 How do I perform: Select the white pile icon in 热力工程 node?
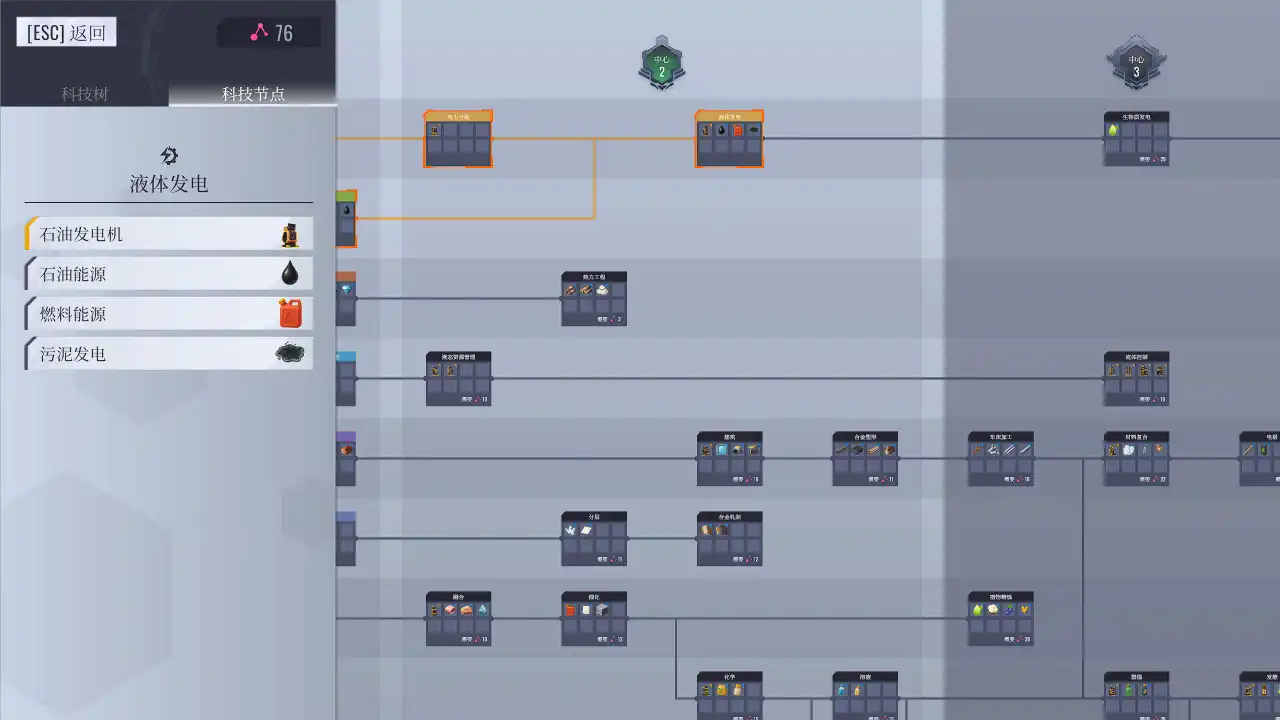[602, 290]
